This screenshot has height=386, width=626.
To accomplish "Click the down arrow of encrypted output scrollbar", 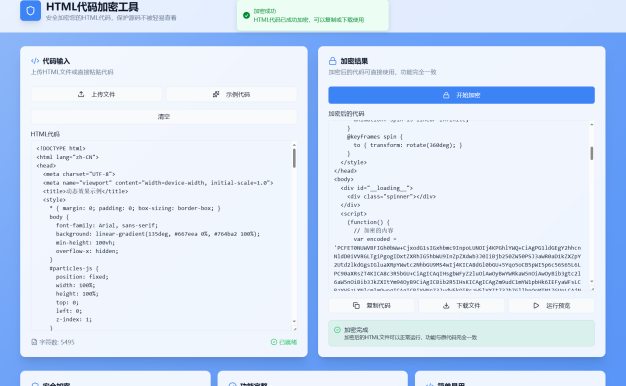I will (592, 281).
